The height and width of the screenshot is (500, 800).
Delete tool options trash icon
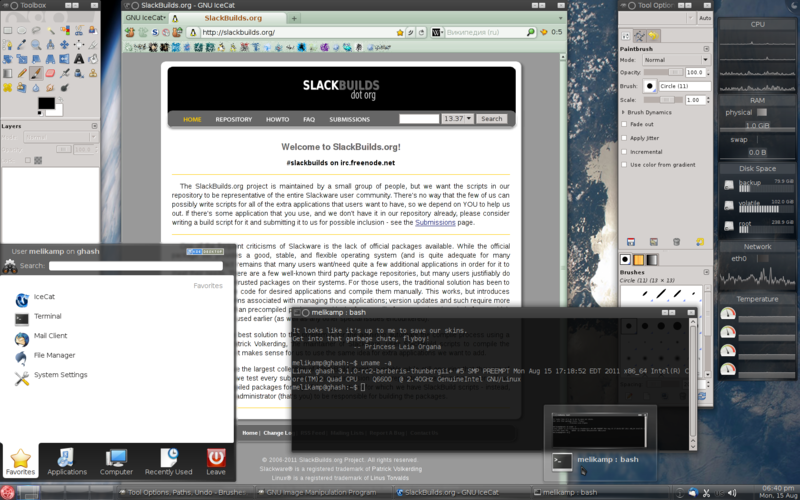tap(677, 242)
